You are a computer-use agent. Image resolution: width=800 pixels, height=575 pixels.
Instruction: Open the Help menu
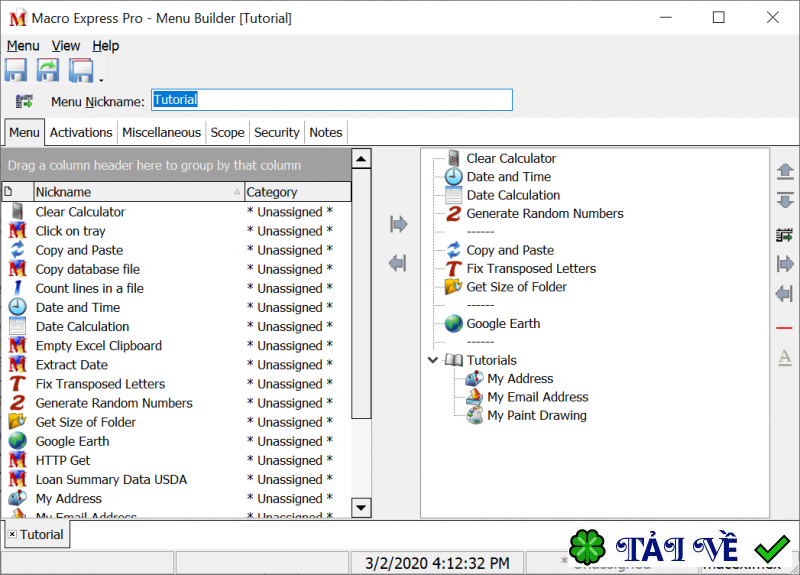pyautogui.click(x=106, y=46)
